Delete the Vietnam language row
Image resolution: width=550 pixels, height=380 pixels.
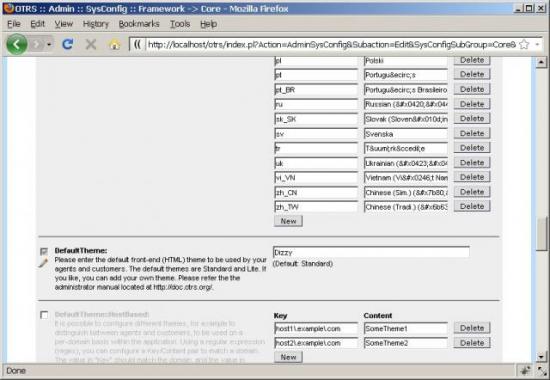click(472, 177)
